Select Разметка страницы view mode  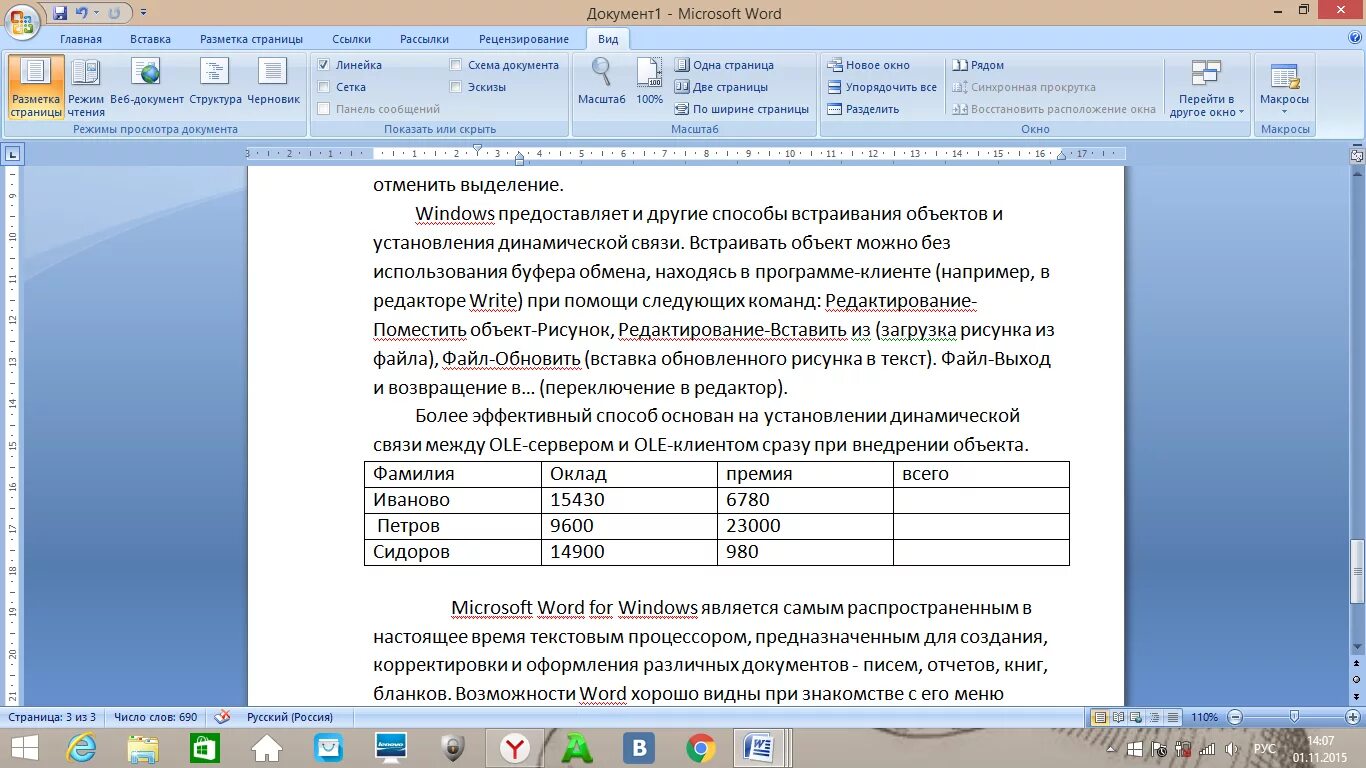click(36, 88)
